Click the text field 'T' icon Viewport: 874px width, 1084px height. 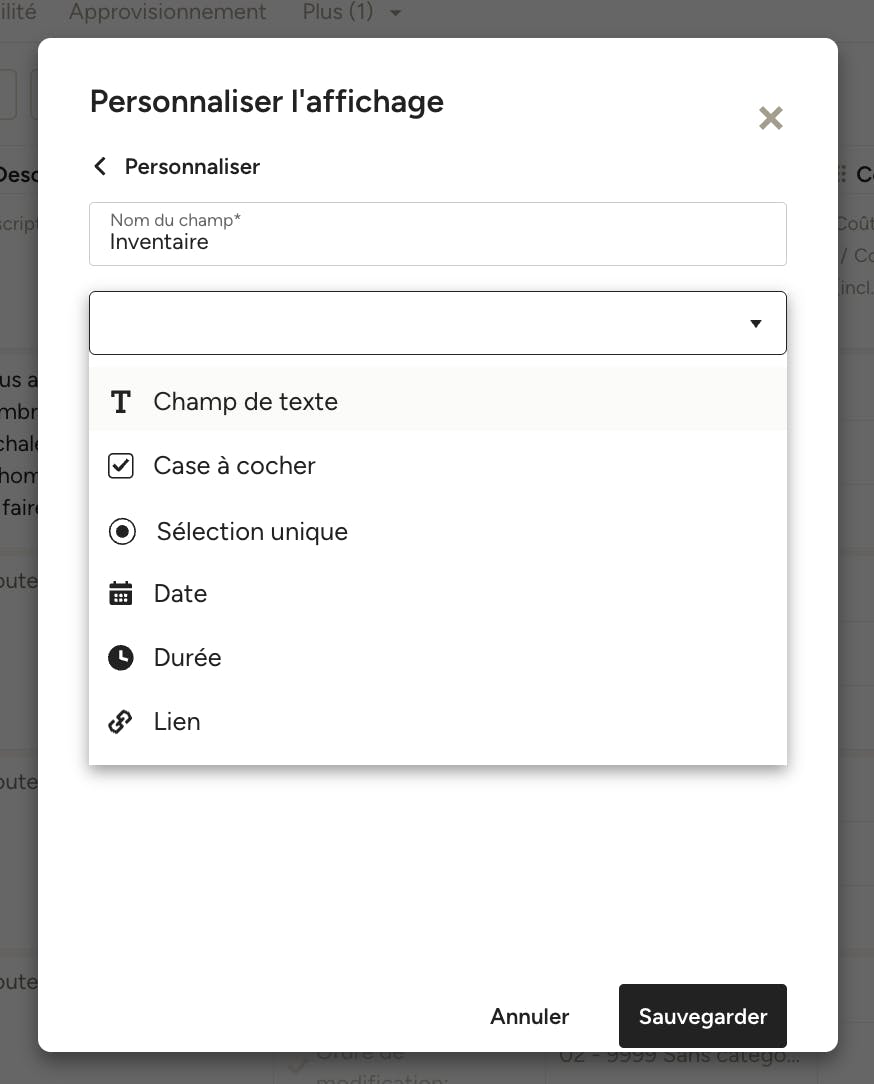pyautogui.click(x=120, y=402)
